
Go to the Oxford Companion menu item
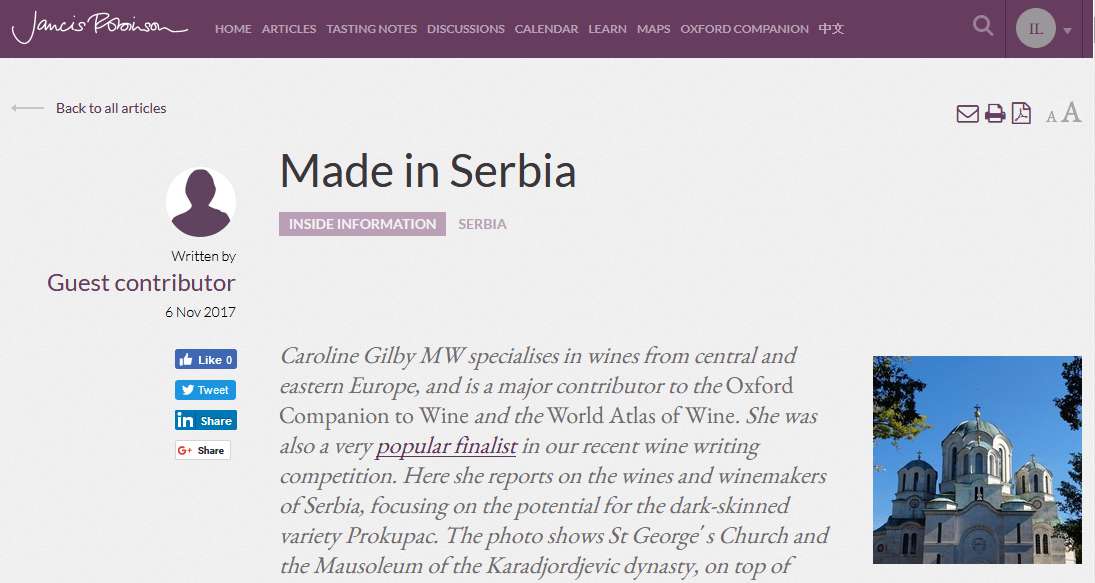click(744, 29)
